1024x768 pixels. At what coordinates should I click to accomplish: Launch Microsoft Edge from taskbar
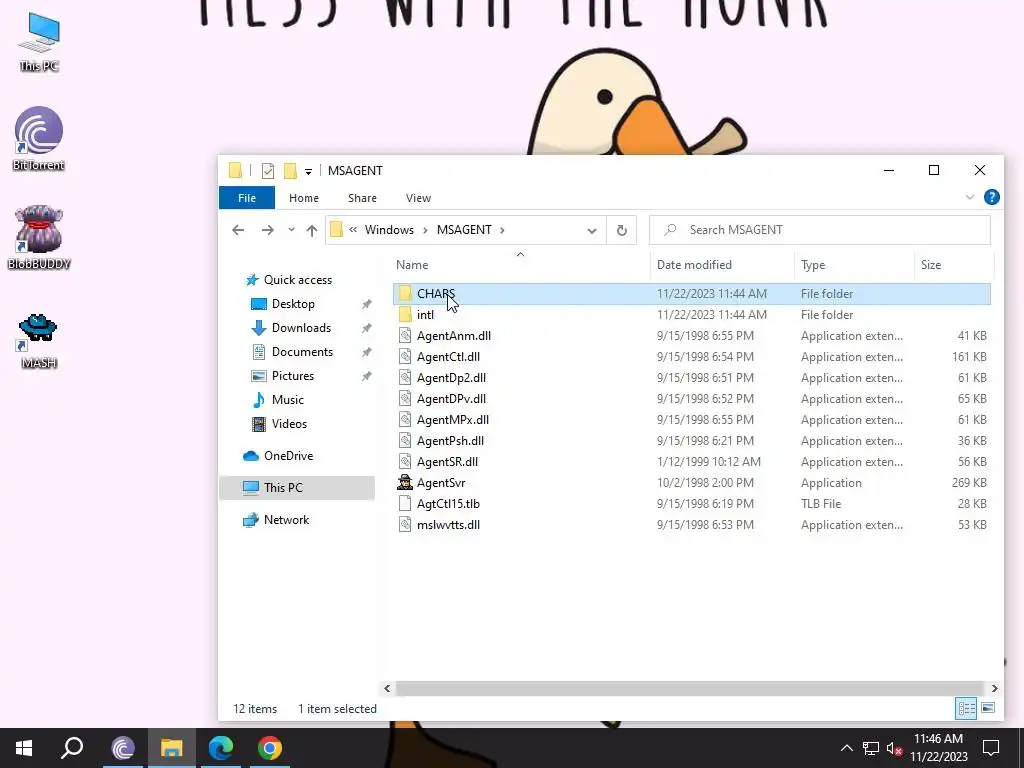(221, 748)
